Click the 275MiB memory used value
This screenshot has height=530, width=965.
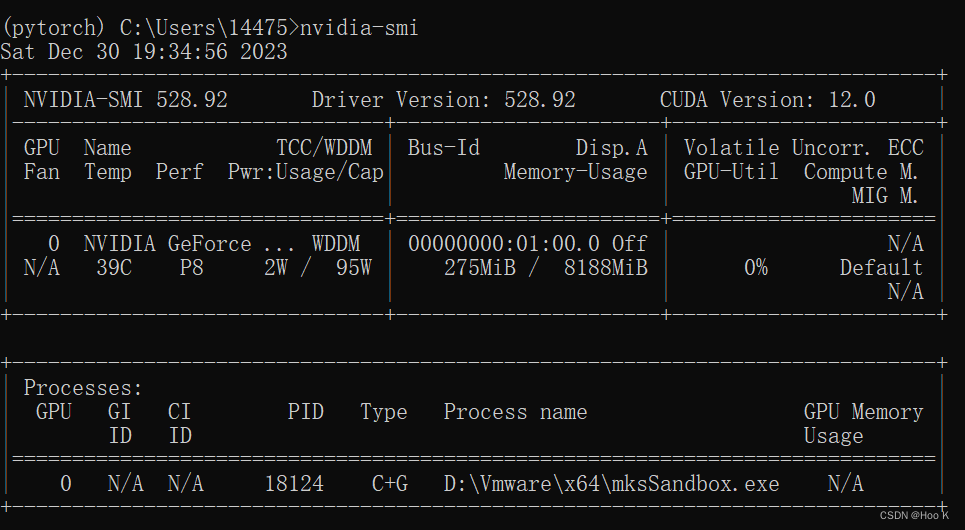click(x=480, y=268)
